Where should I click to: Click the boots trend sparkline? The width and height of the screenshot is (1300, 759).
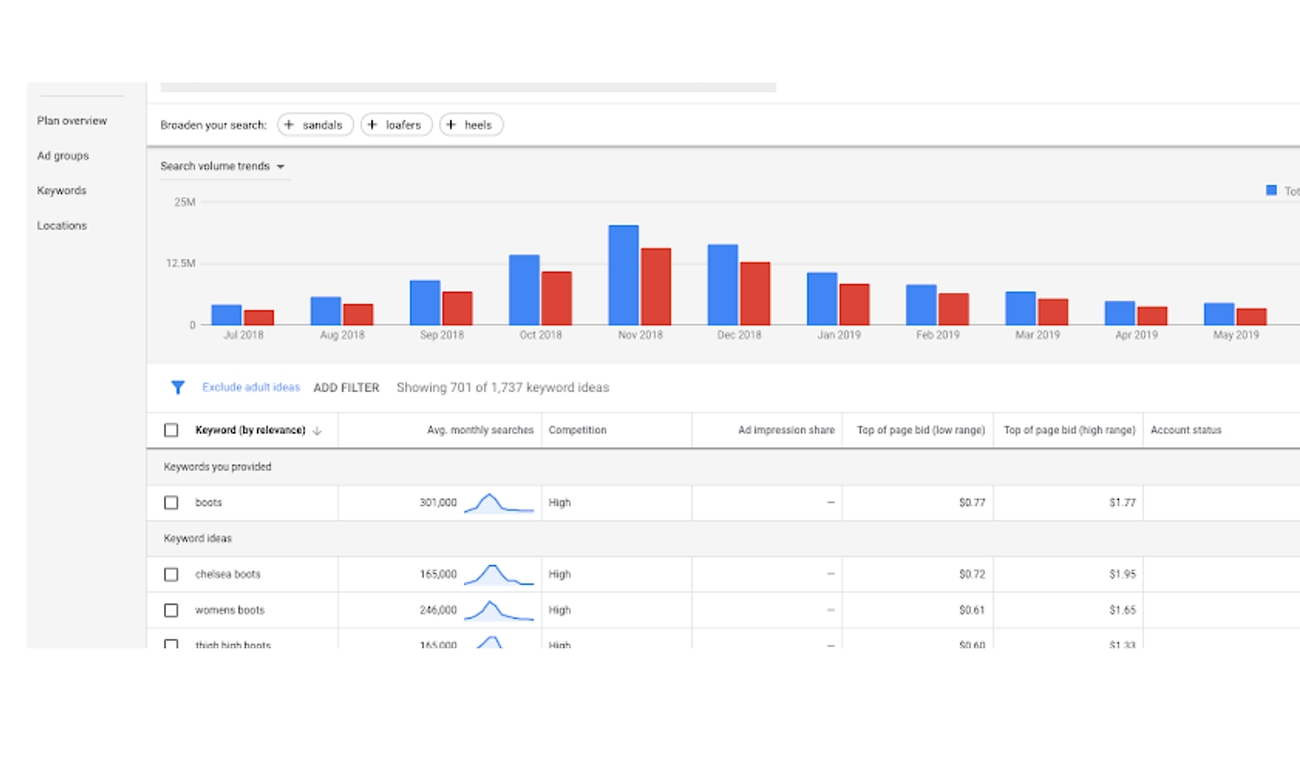point(499,503)
